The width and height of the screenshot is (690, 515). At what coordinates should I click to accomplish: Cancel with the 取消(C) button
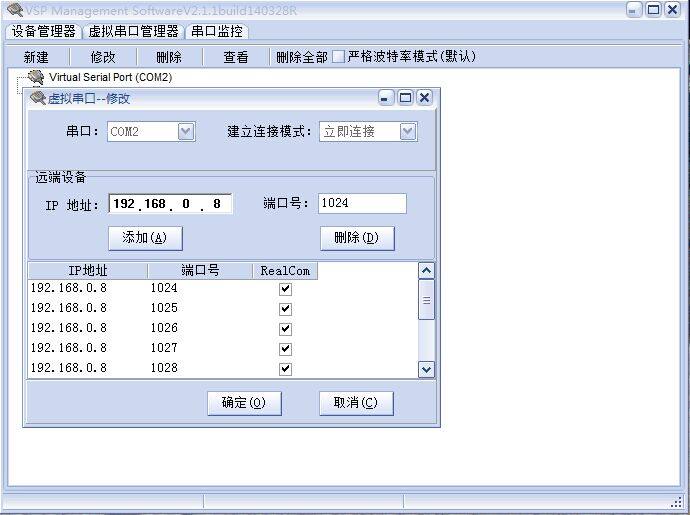coord(356,403)
